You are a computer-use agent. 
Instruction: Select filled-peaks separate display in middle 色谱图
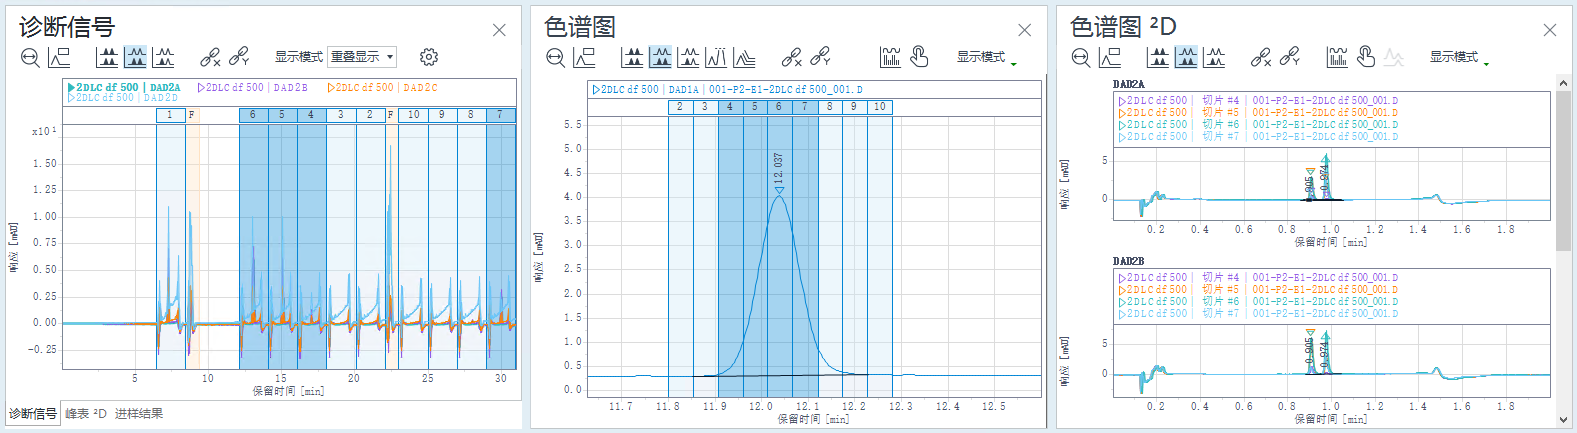633,57
